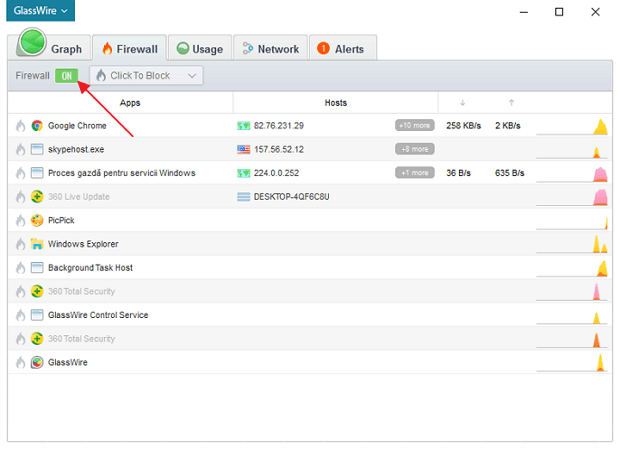The width and height of the screenshot is (620, 449).
Task: Click the Google Chrome app icon
Action: [37, 126]
